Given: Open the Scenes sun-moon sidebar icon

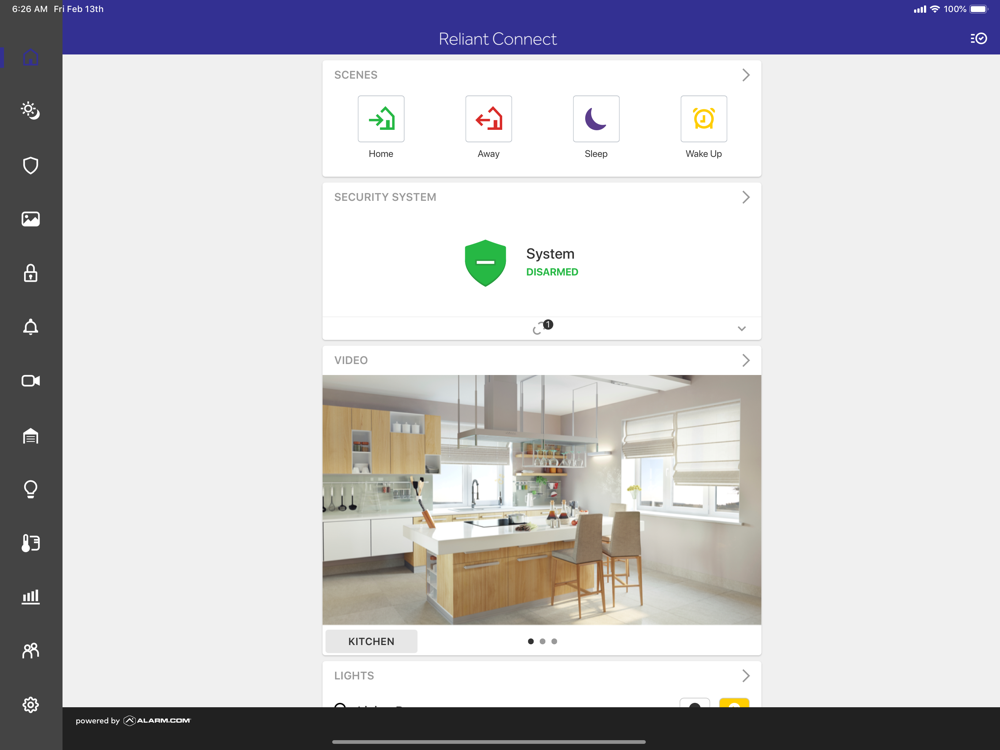Looking at the screenshot, I should (x=31, y=110).
